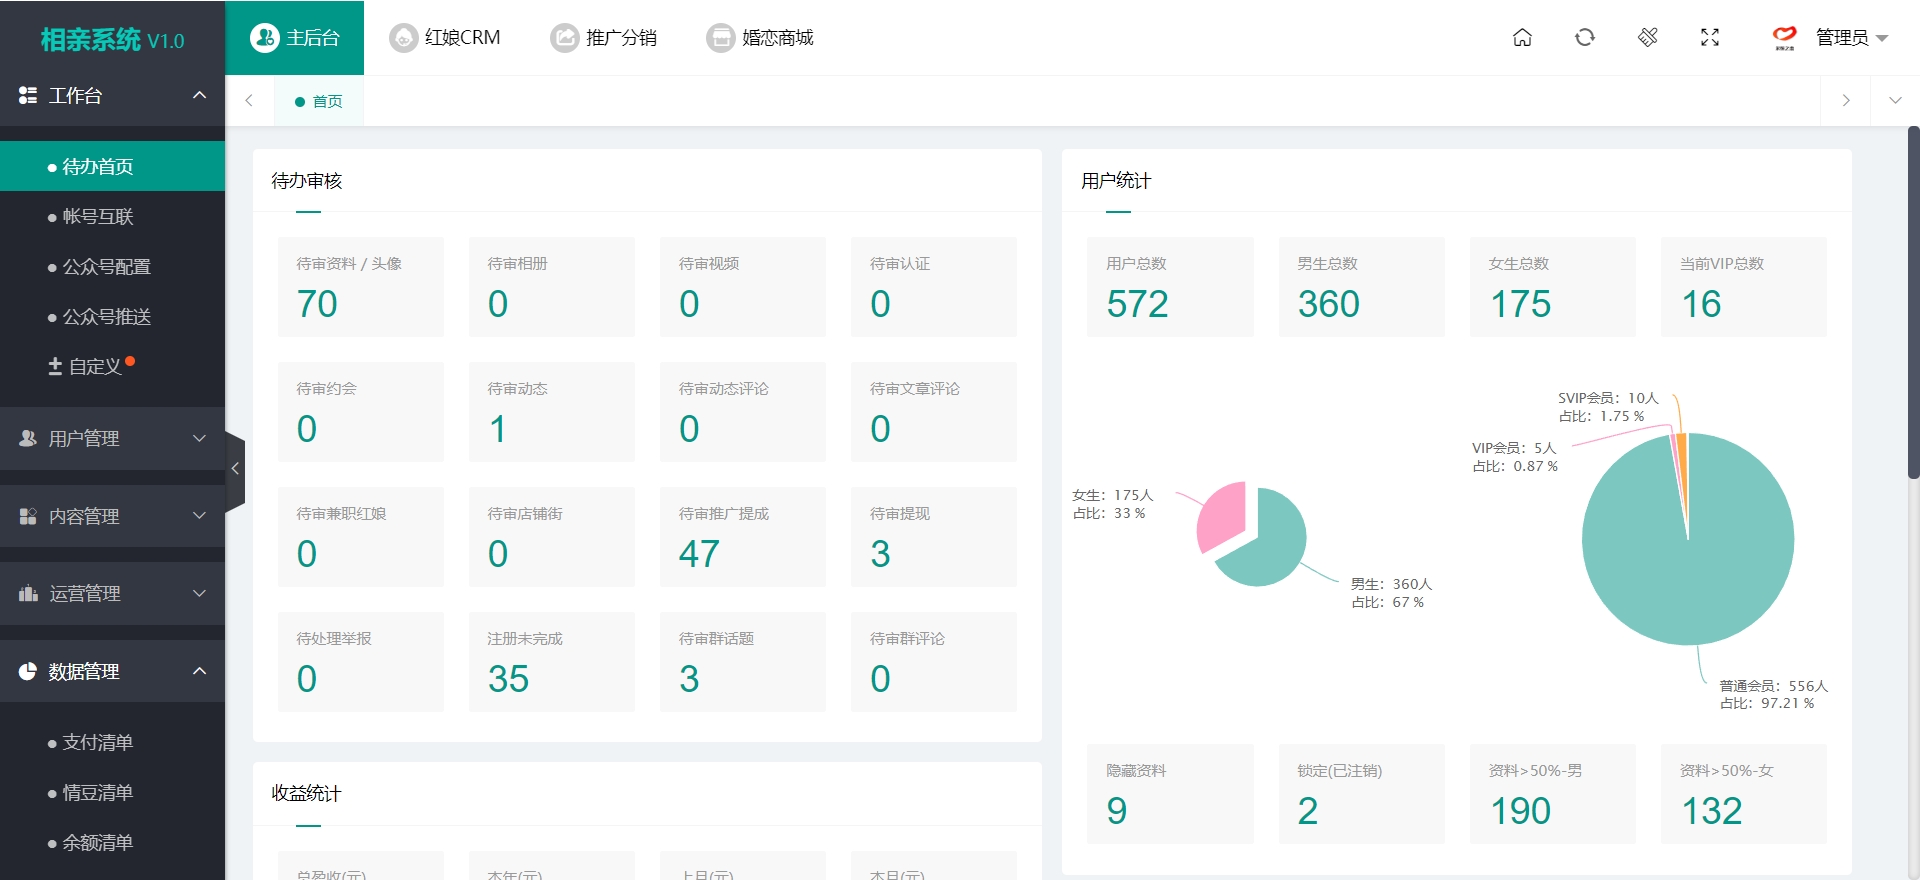The image size is (1920, 880).
Task: Collapse the sidebar with side arrow handle
Action: (235, 468)
